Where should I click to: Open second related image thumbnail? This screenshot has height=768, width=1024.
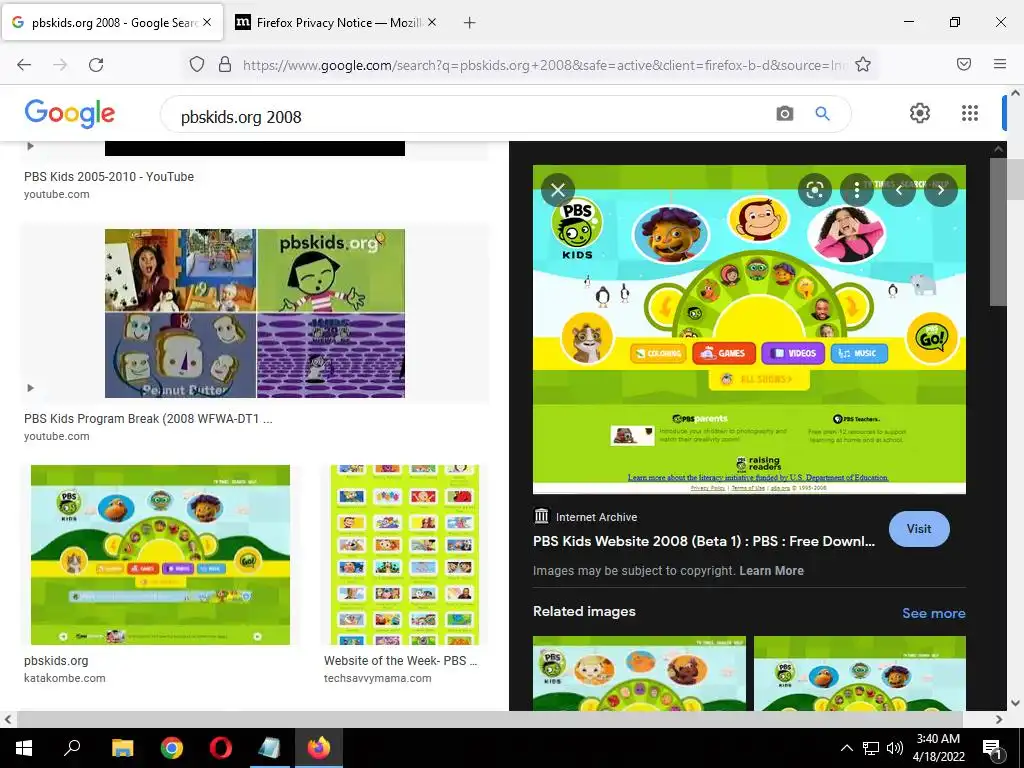[859, 673]
